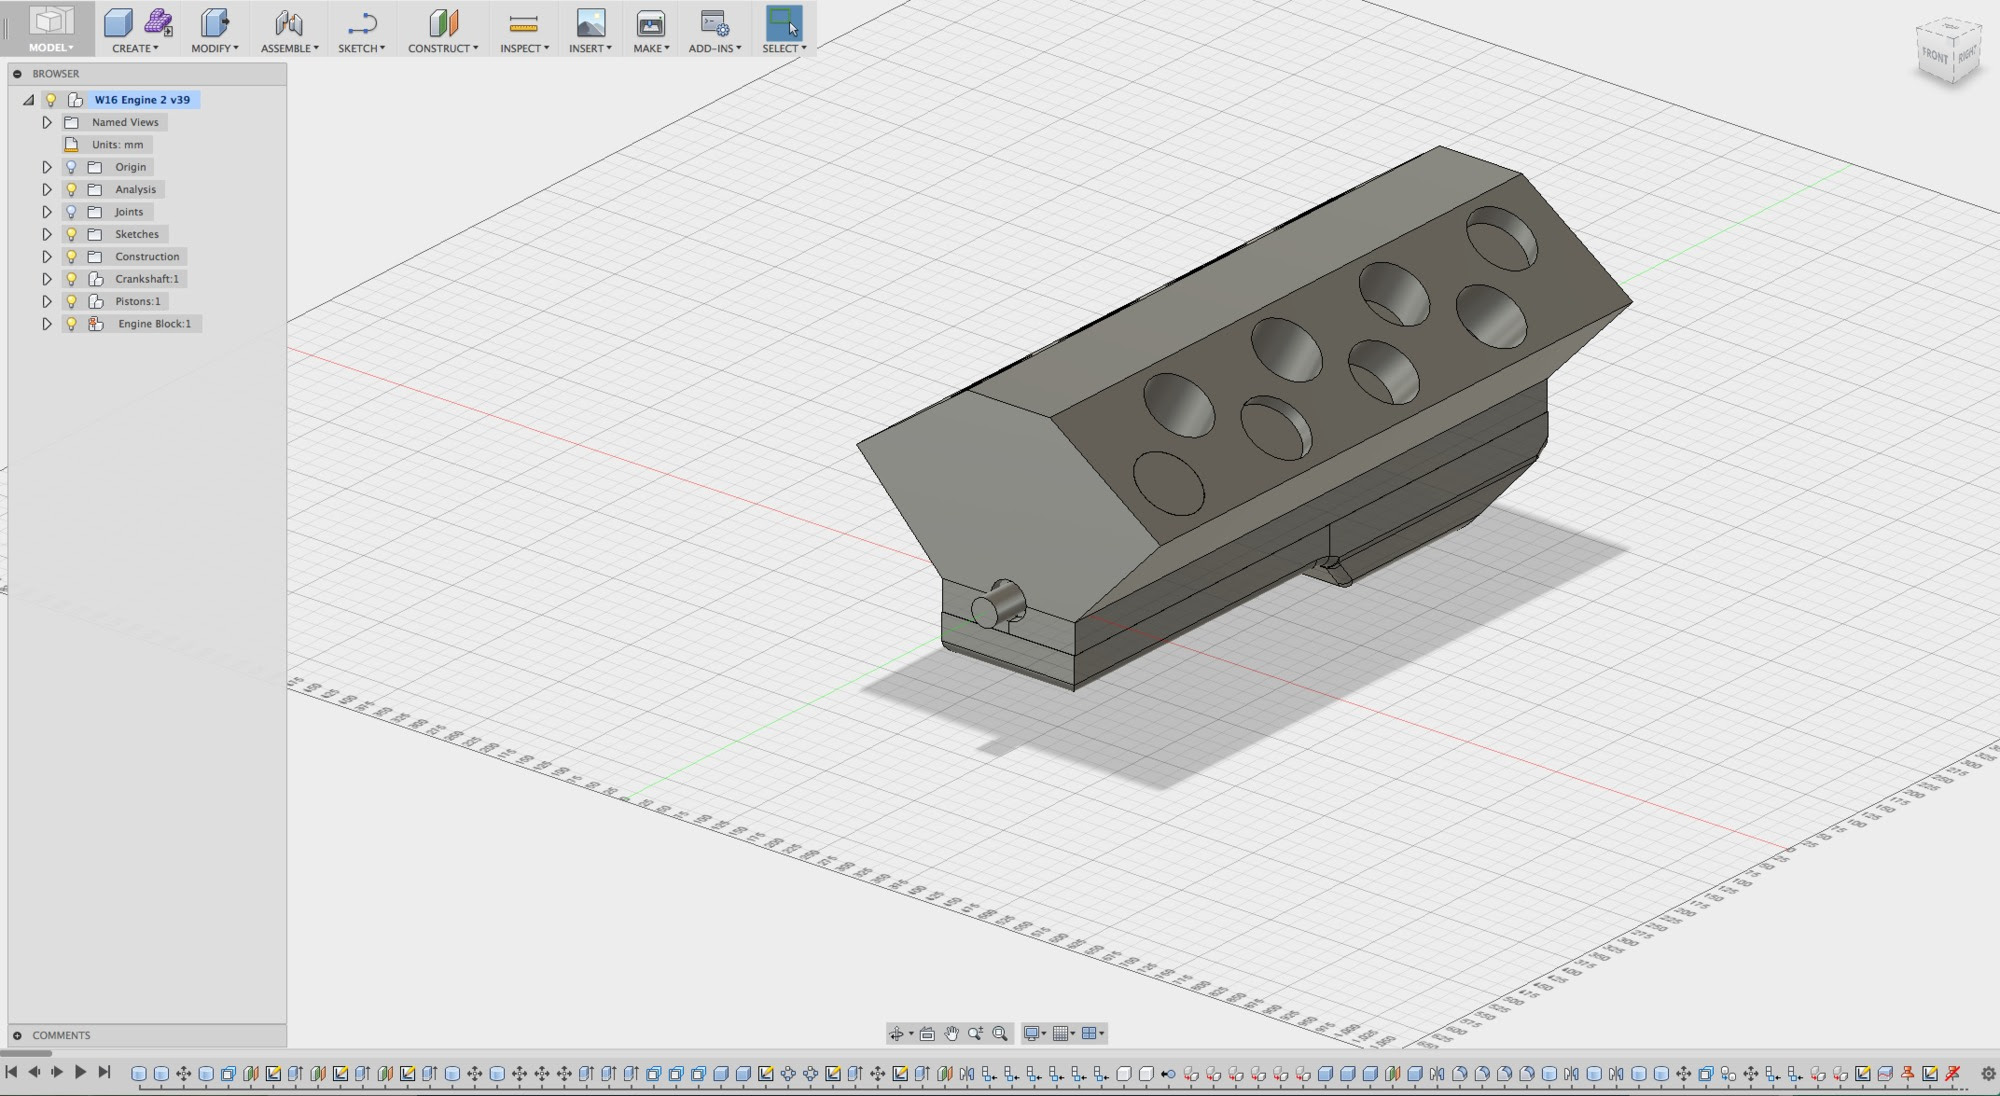Image resolution: width=2000 pixels, height=1096 pixels.
Task: Click the Assemble Joint icon
Action: pyautogui.click(x=288, y=22)
